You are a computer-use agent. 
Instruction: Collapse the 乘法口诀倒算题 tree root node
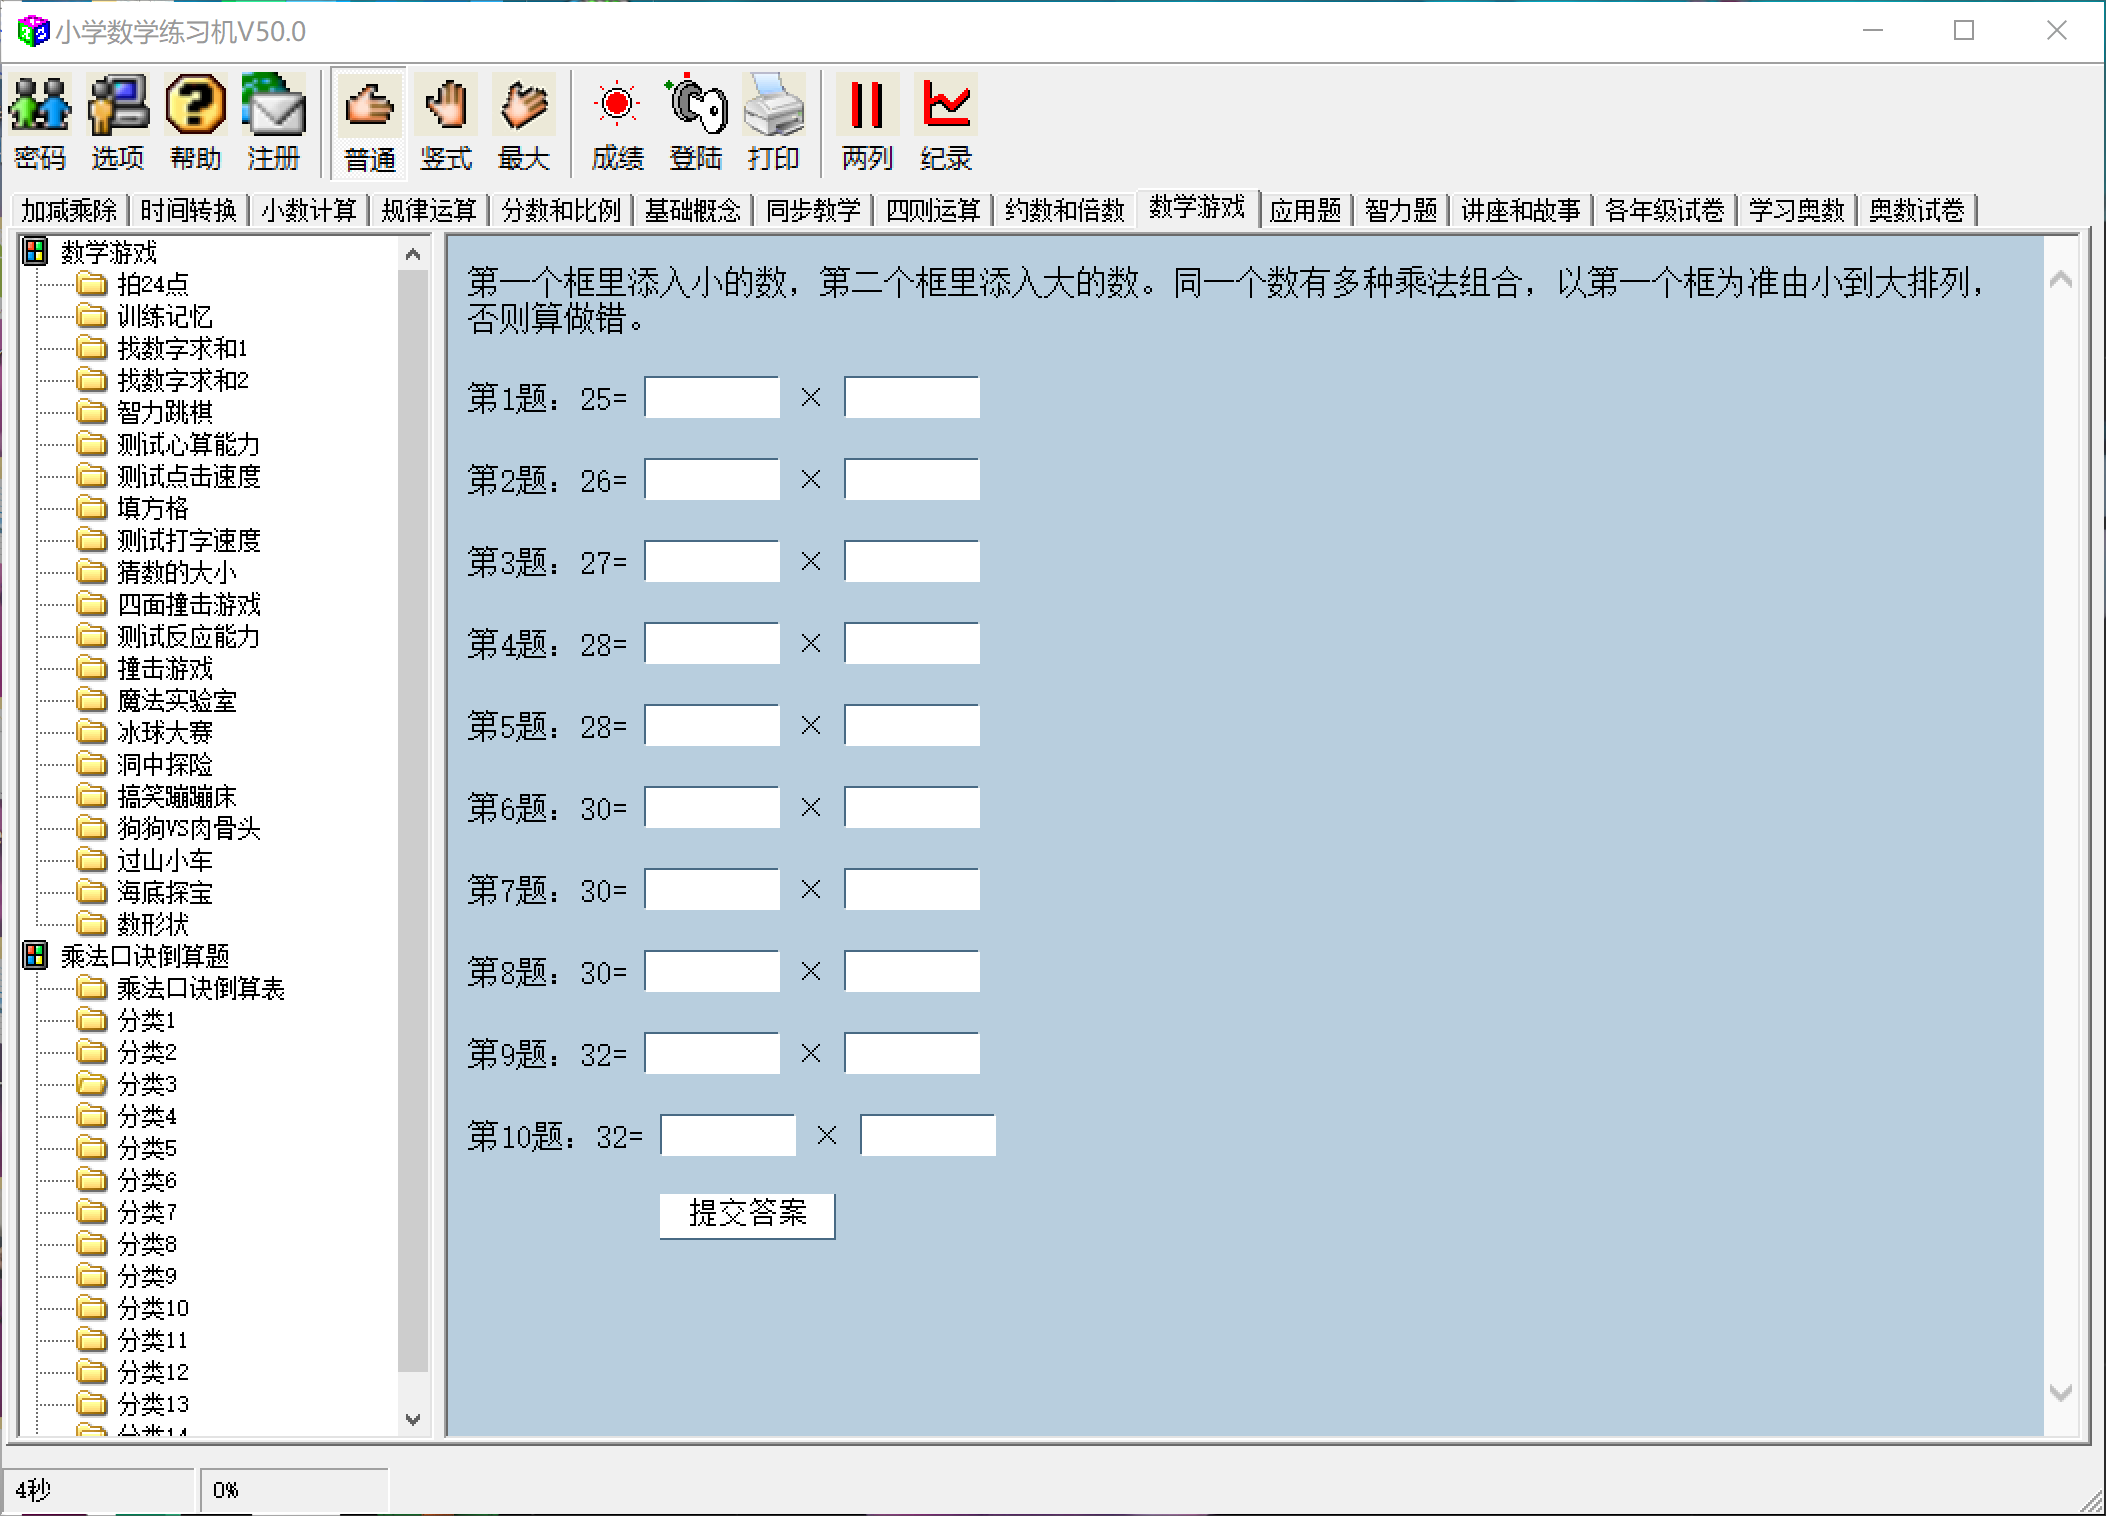pos(35,956)
